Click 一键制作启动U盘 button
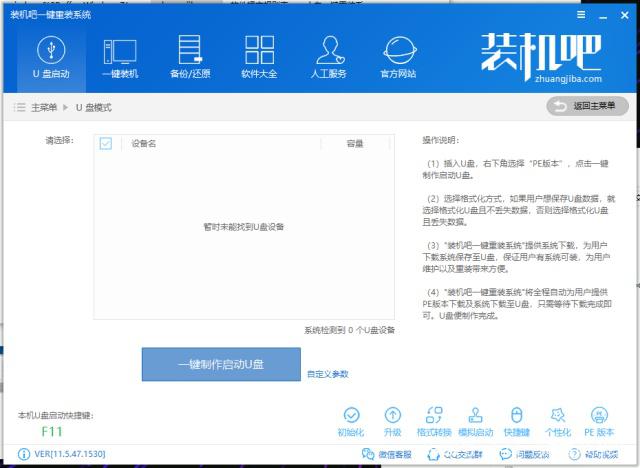 coord(220,364)
